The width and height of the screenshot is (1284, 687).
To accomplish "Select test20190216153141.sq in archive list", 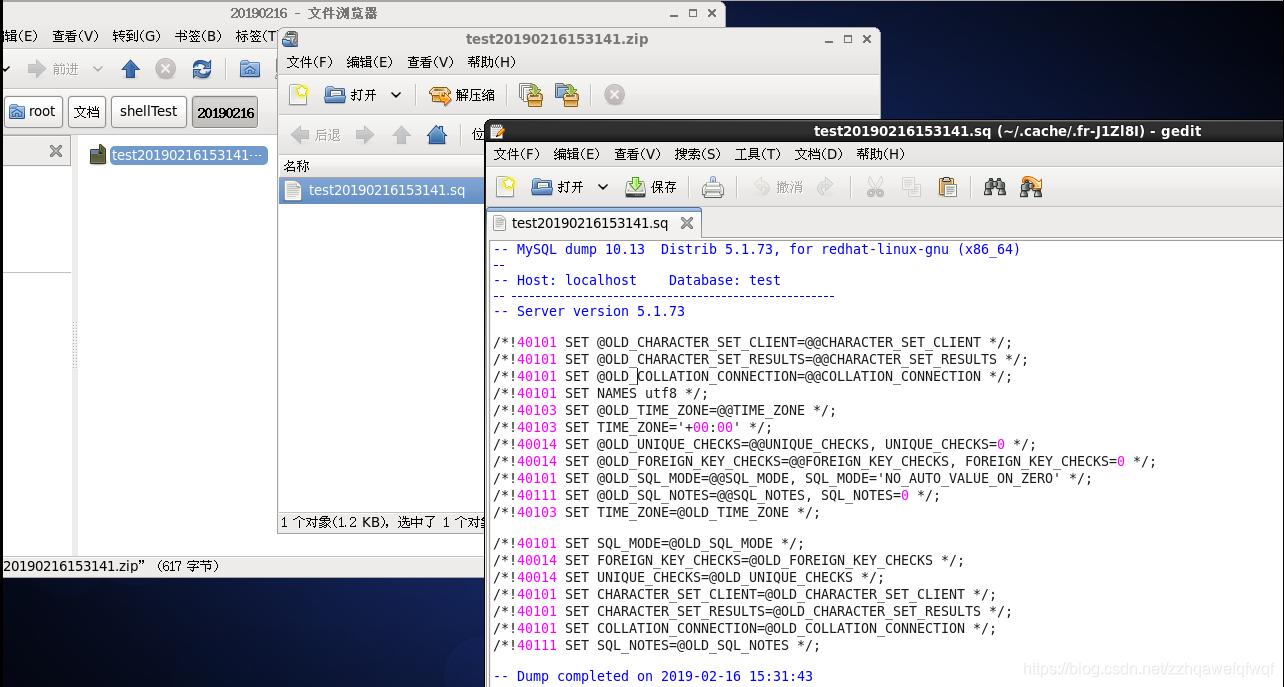I will 380,190.
